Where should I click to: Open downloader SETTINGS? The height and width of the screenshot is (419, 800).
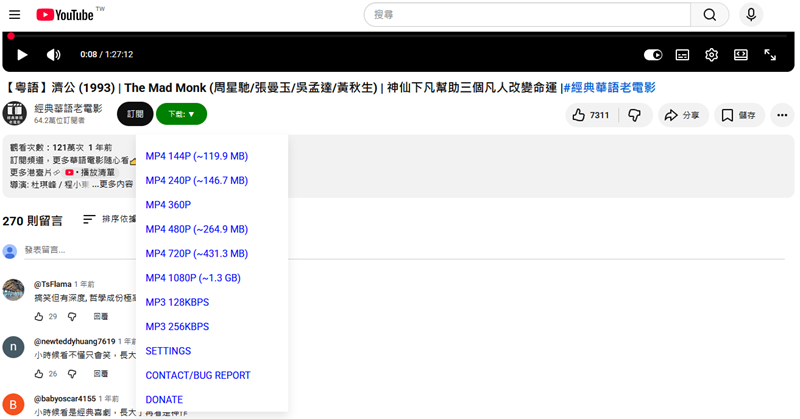click(x=168, y=351)
